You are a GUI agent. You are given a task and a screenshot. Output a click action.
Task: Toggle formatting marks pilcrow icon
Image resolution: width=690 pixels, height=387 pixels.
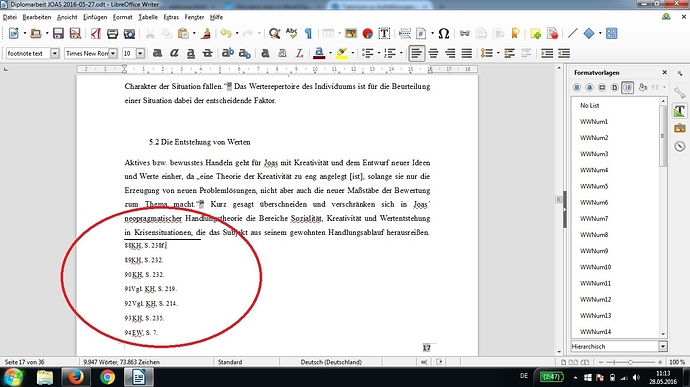point(308,33)
